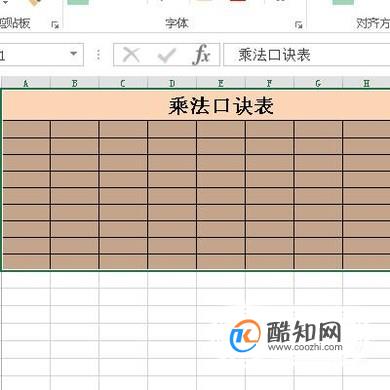Image resolution: width=390 pixels, height=390 pixels.
Task: Open the Font group dialog launcher
Action: click(299, 25)
